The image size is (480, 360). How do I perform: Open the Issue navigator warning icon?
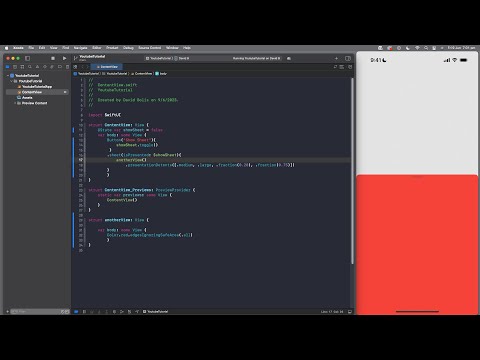[37, 67]
